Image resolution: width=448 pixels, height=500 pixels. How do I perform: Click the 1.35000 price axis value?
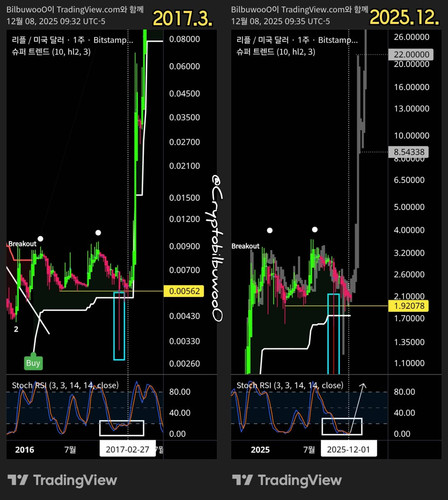[409, 342]
